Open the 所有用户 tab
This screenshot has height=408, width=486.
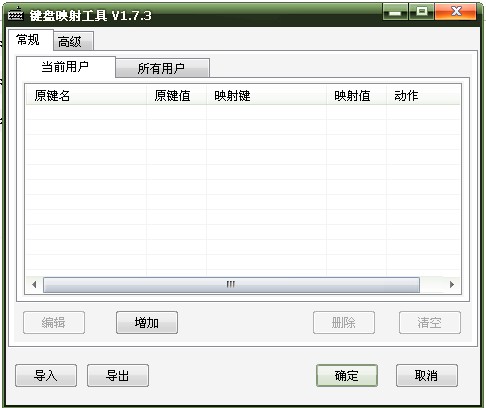[x=162, y=68]
